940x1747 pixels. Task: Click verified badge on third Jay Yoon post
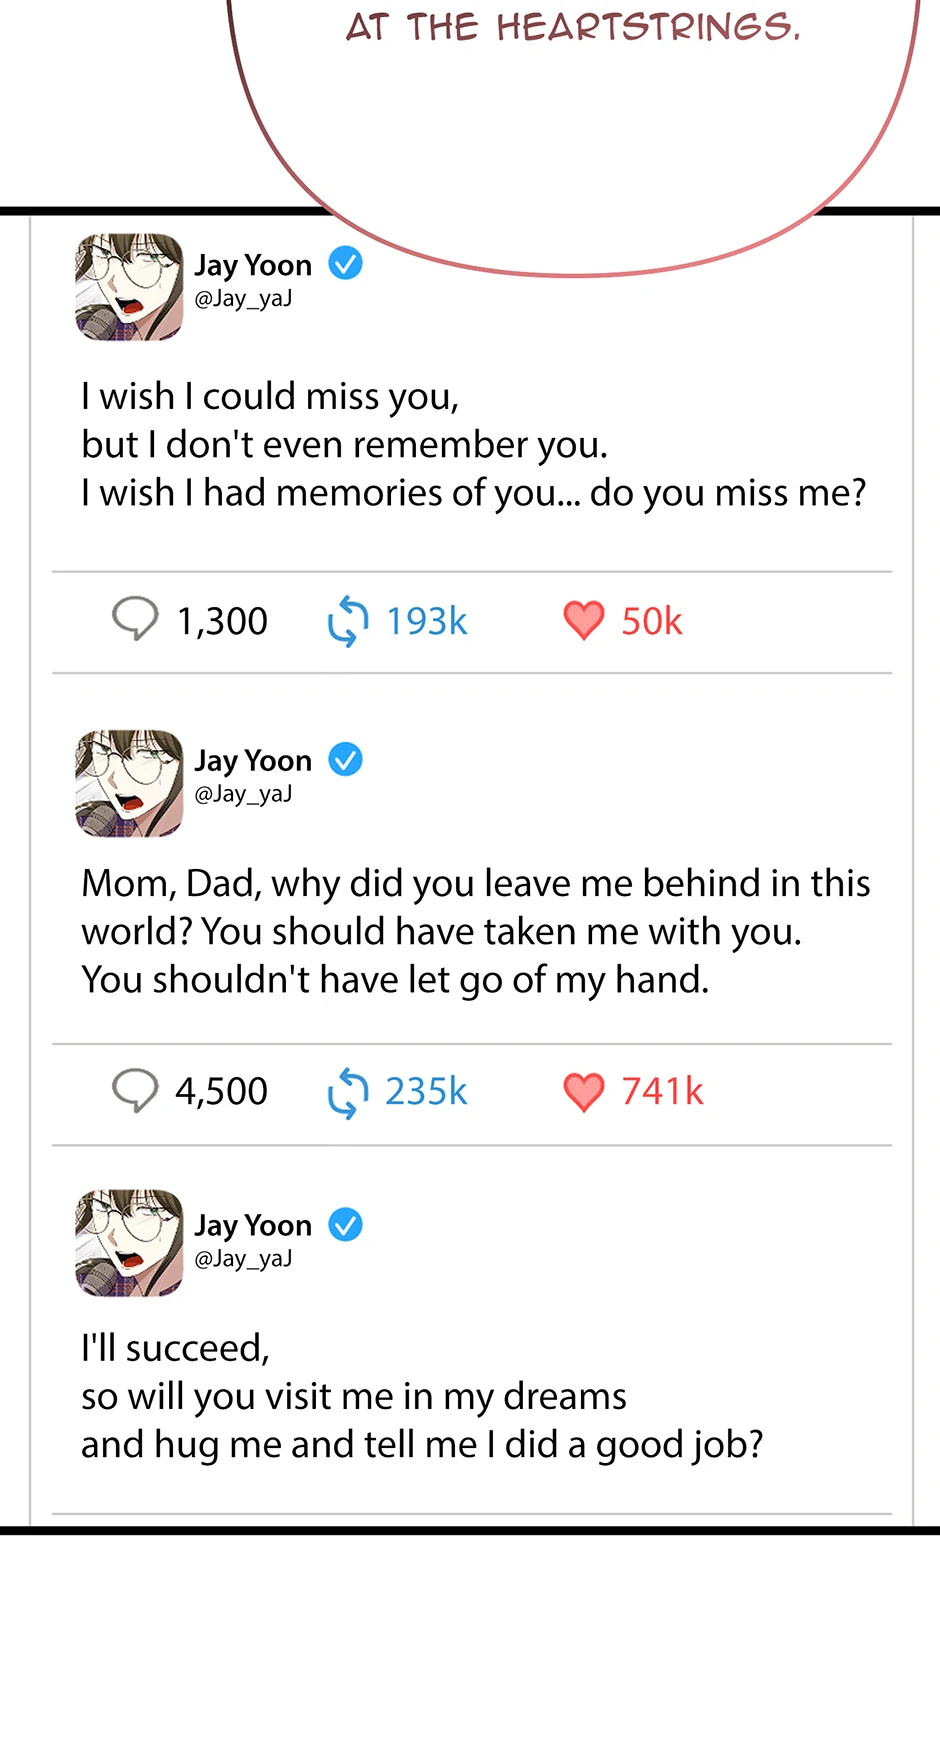346,1224
